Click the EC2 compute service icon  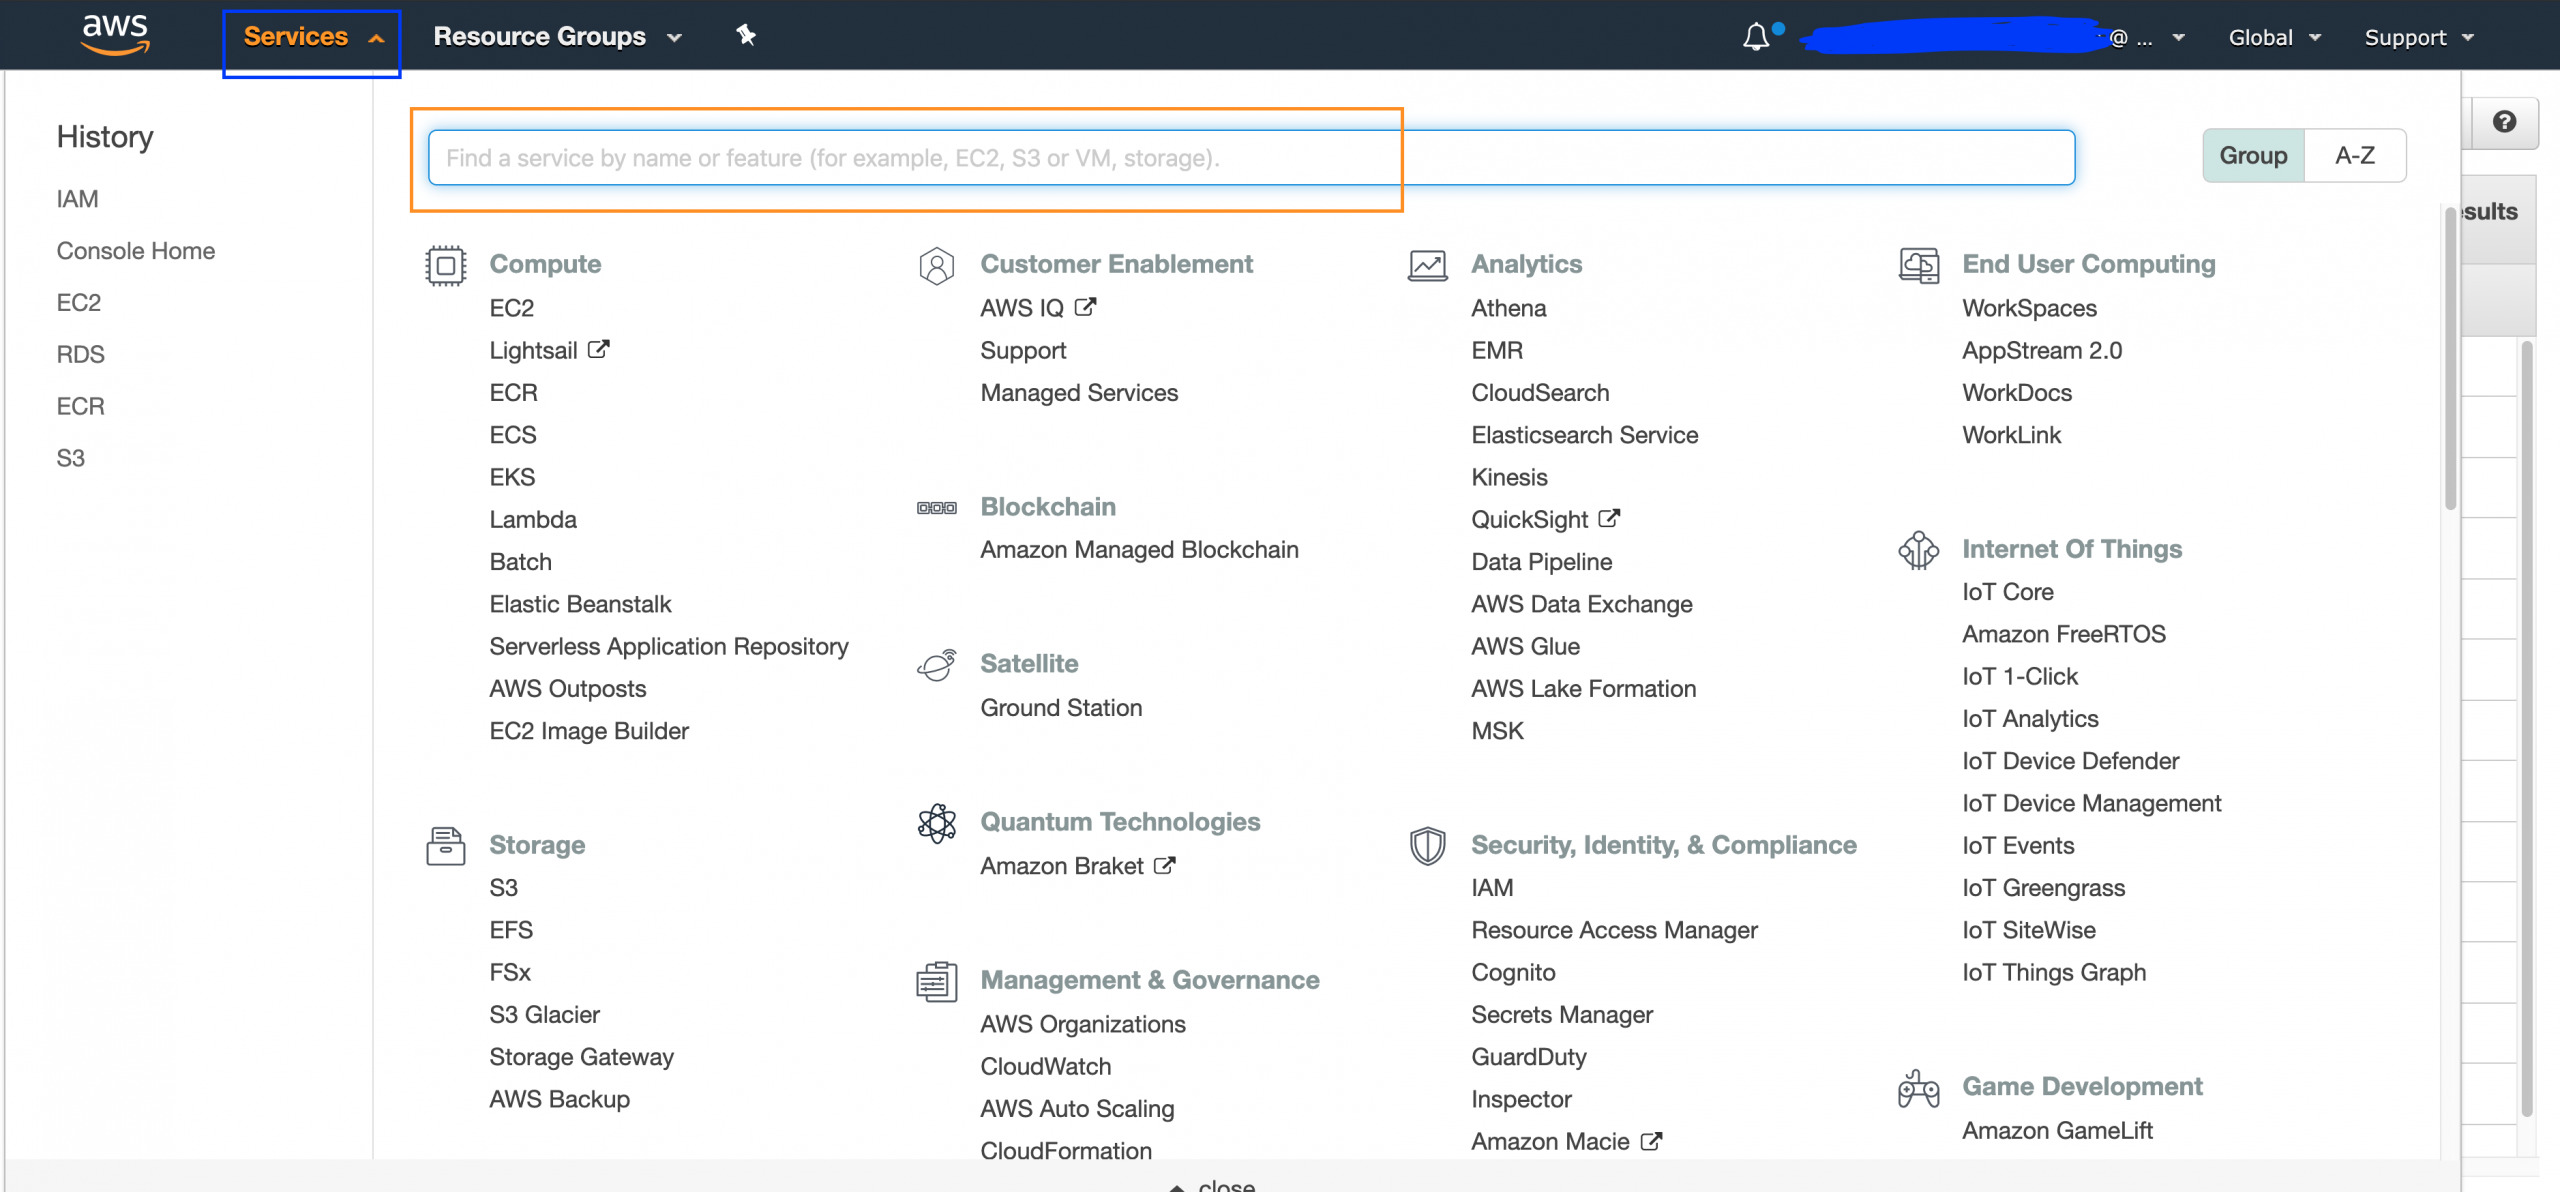(511, 307)
